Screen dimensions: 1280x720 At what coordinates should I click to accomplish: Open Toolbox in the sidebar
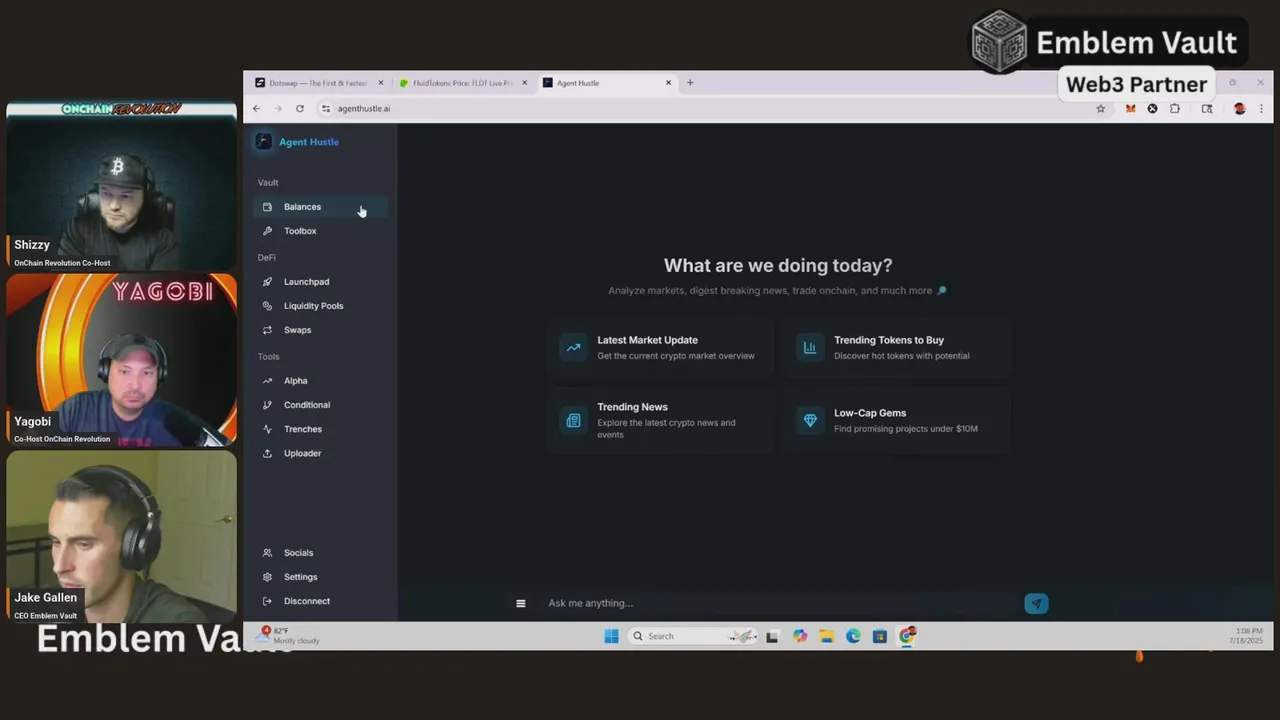[x=320, y=231]
